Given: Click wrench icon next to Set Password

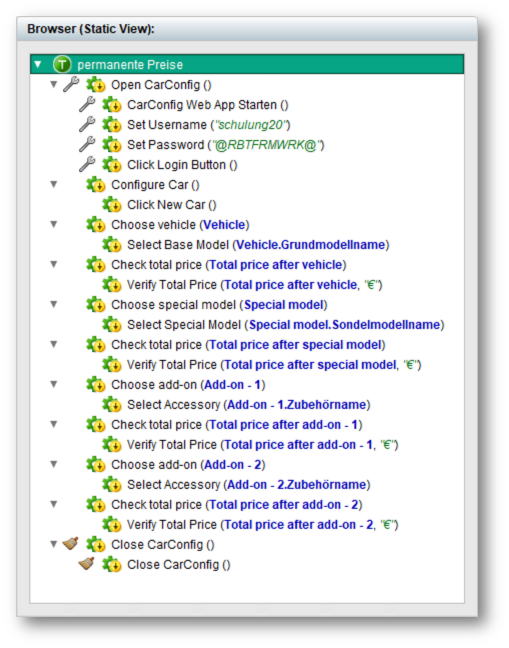Looking at the screenshot, I should 87,145.
